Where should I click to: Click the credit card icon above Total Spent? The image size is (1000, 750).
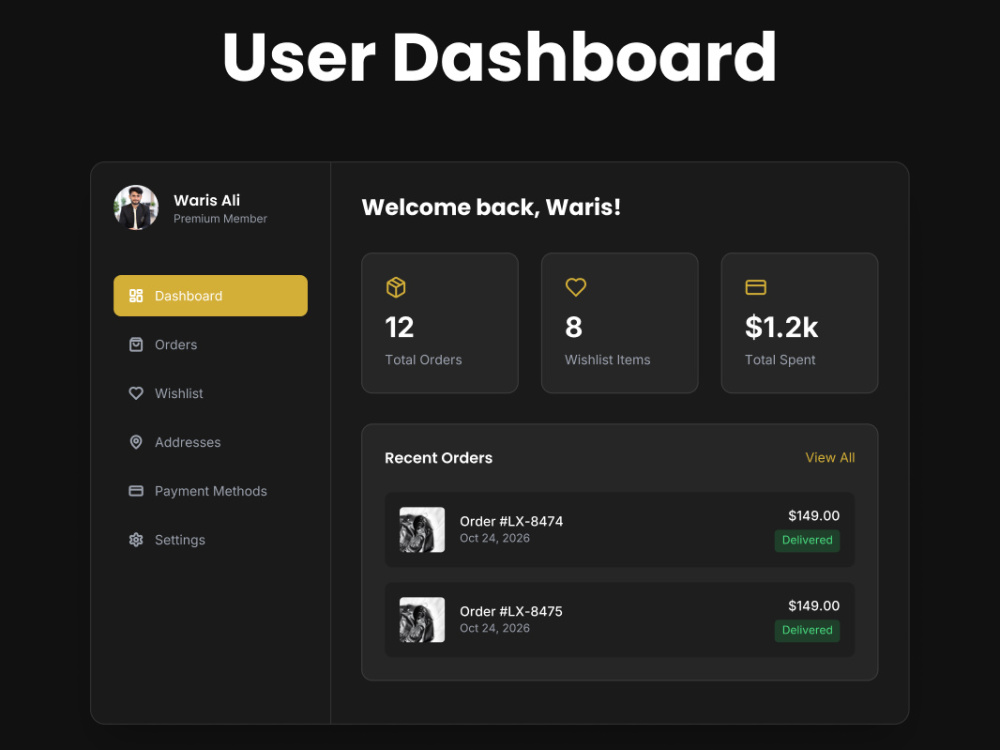pyautogui.click(x=756, y=287)
